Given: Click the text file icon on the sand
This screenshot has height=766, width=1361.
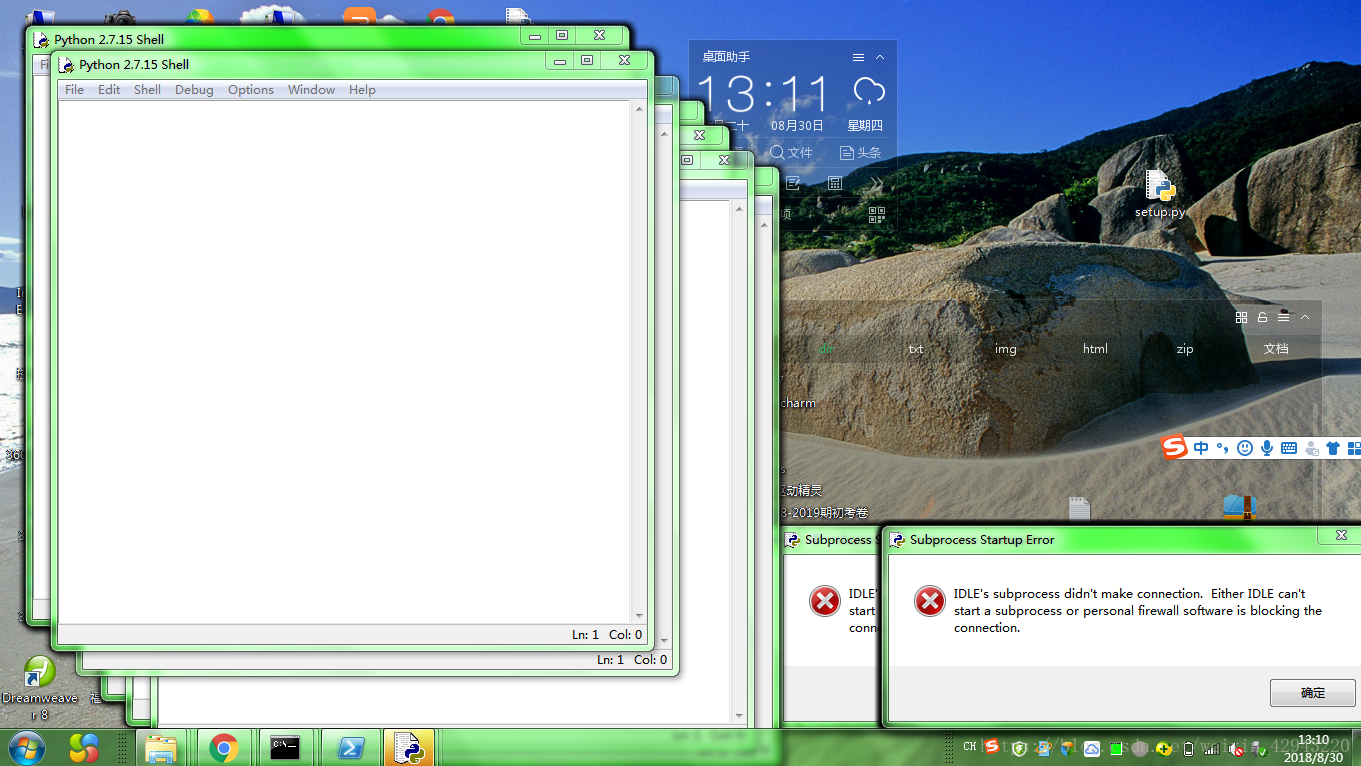Looking at the screenshot, I should tap(1078, 509).
